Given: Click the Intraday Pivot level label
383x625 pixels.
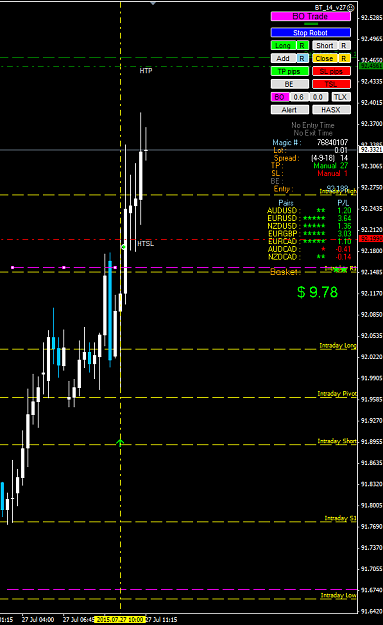Looking at the screenshot, I should [x=337, y=393].
